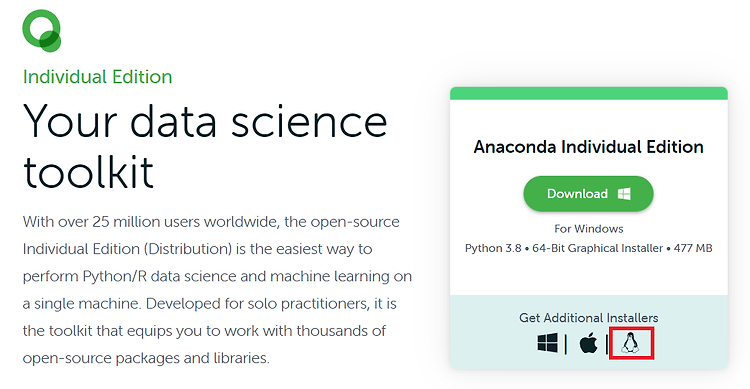Click the divider between Windows and Apple icons

566,344
